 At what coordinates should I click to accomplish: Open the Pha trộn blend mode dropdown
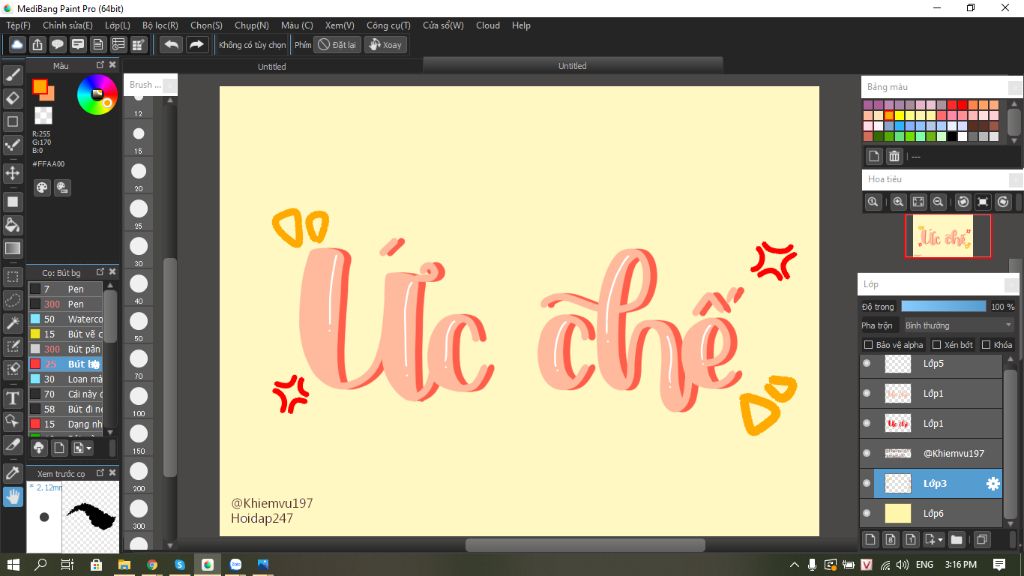point(957,325)
